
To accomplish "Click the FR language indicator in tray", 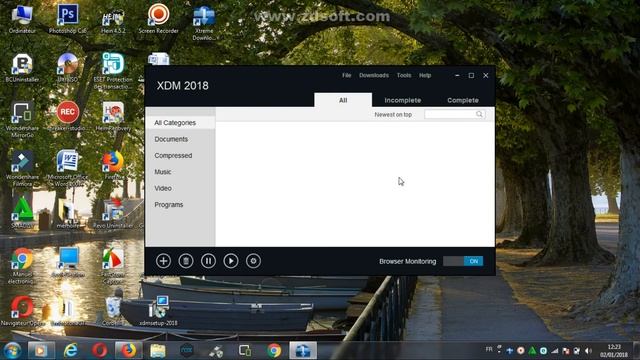I will coord(489,349).
